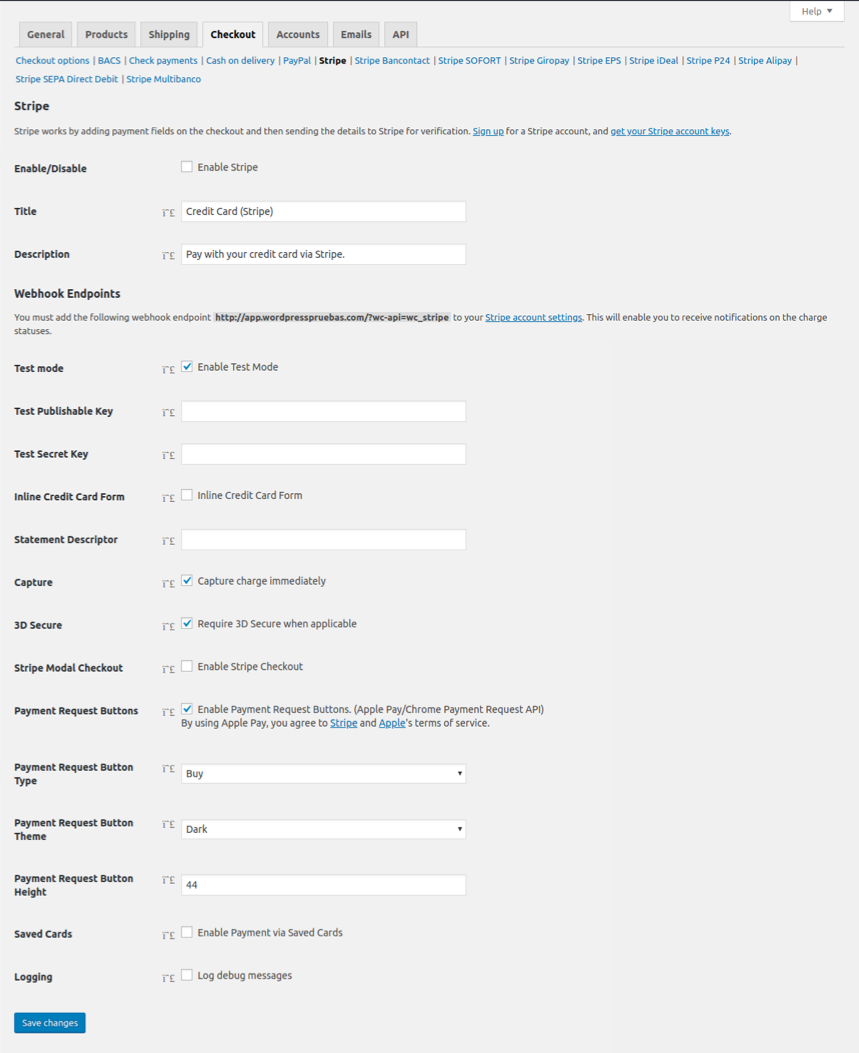
Task: Click the Stripe account settings link
Action: tap(533, 318)
